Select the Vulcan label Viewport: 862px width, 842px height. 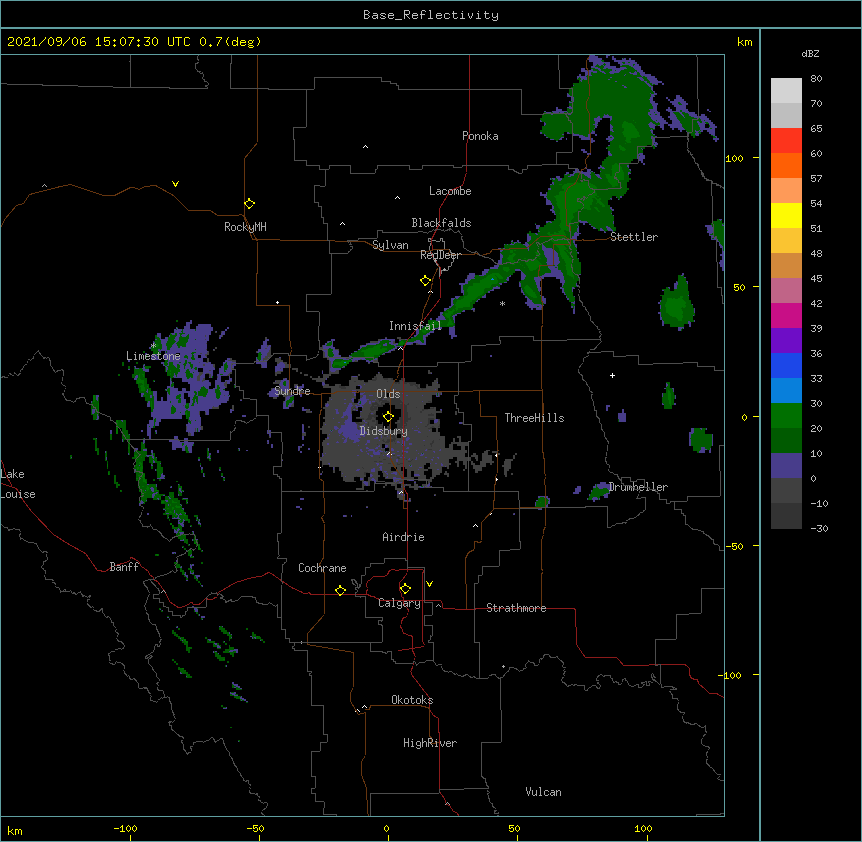543,792
